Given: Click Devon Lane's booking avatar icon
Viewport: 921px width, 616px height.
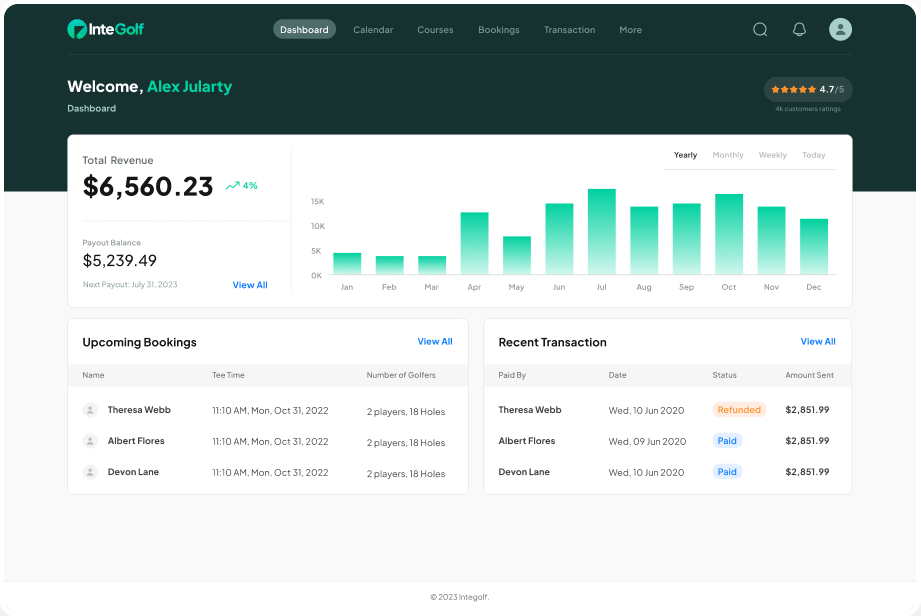Looking at the screenshot, I should (90, 472).
